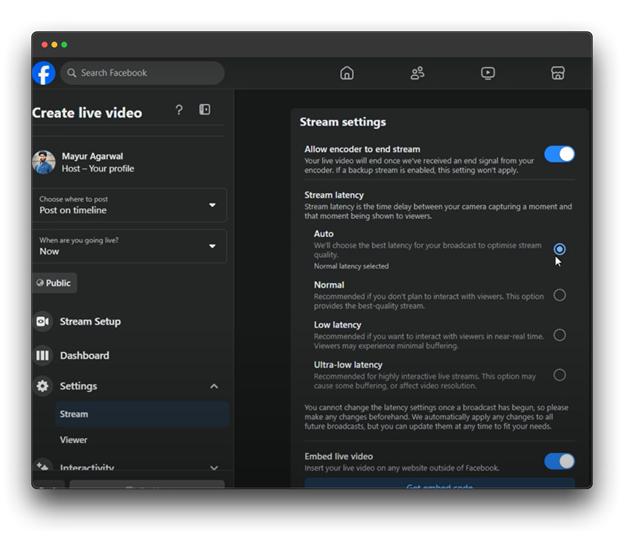
Task: Expand the Interactivity section chevron
Action: [x=214, y=468]
